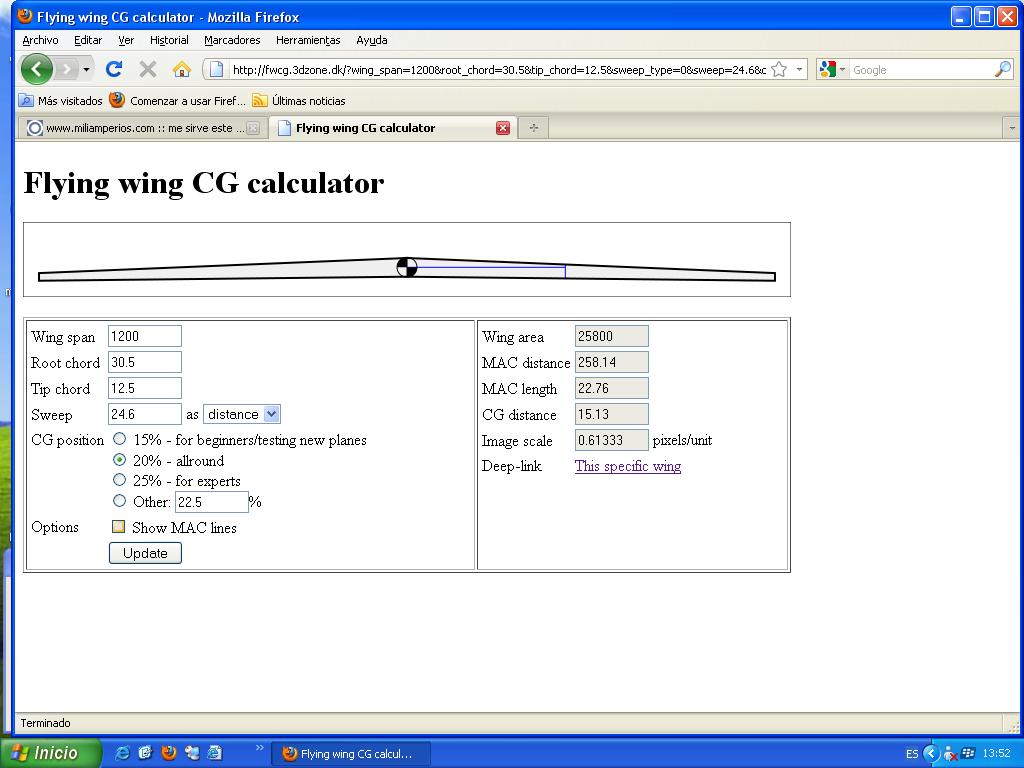Screen dimensions: 1024x768
Task: Open a new tab with the plus button
Action: [534, 128]
